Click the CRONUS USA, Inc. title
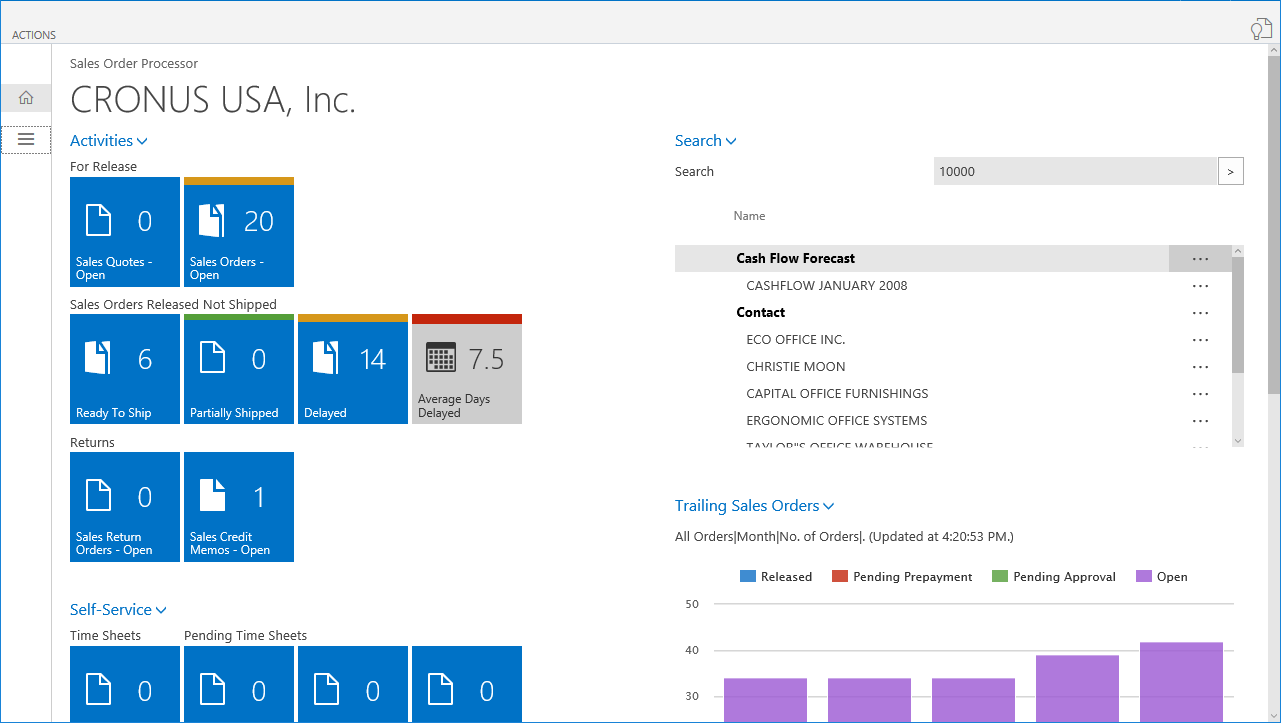 [x=213, y=100]
